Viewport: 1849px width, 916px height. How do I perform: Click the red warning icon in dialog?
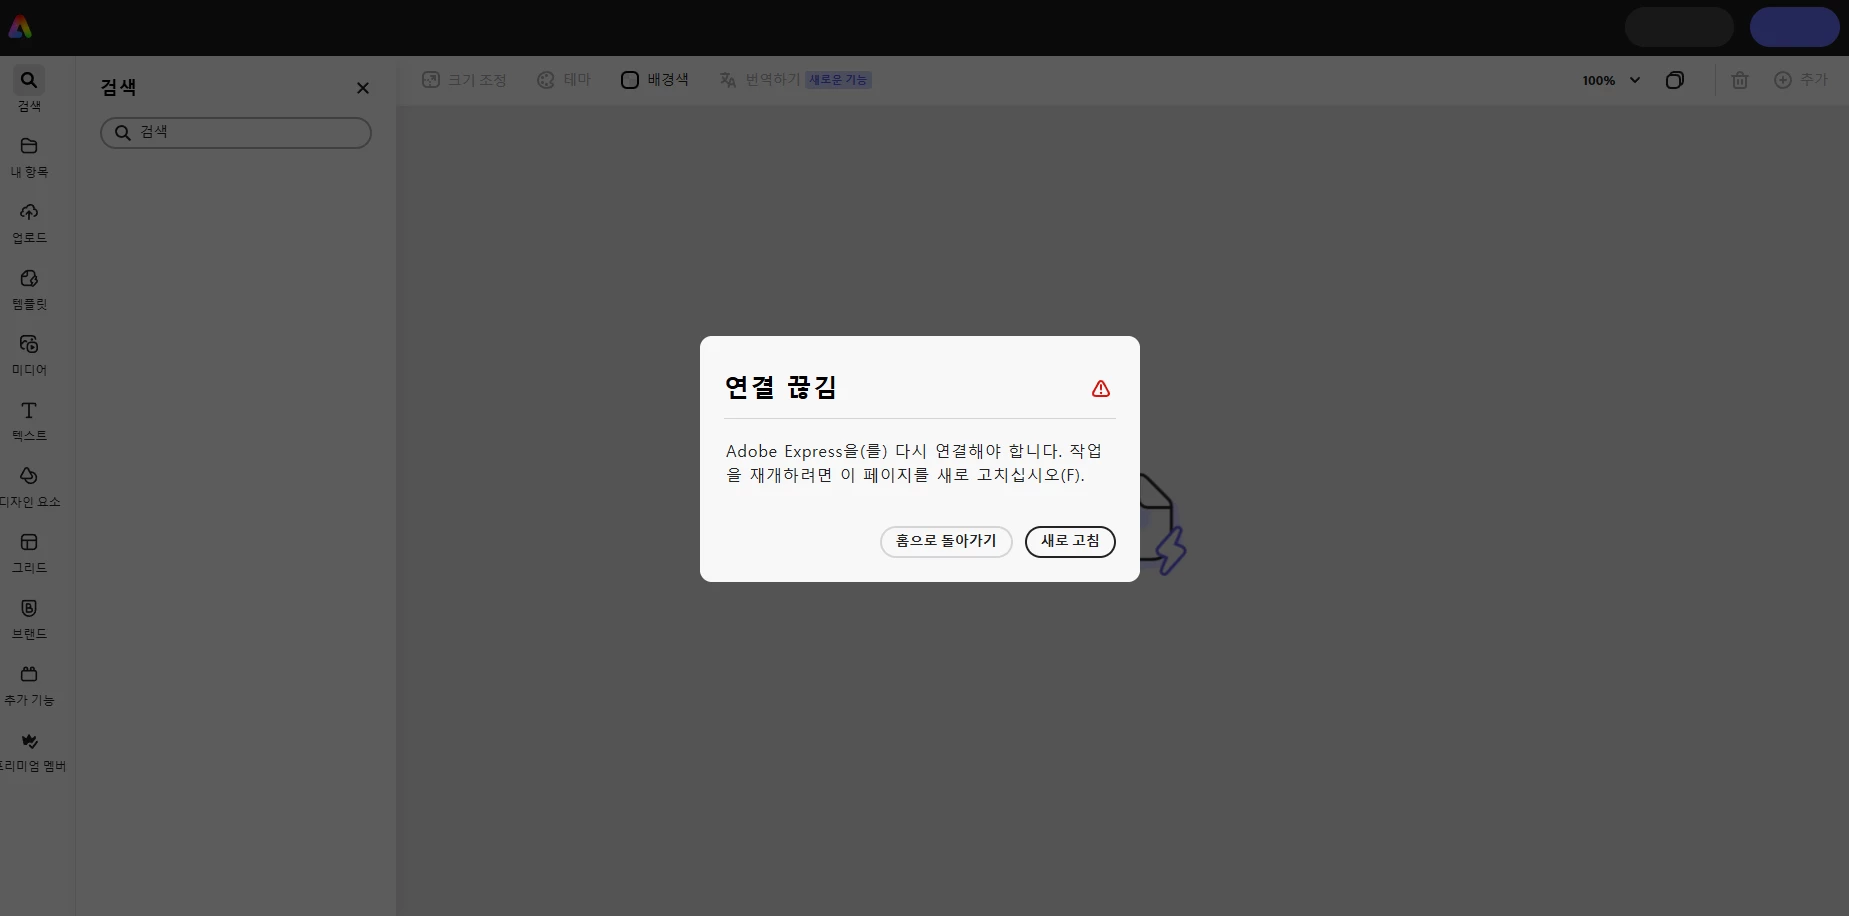coord(1101,389)
